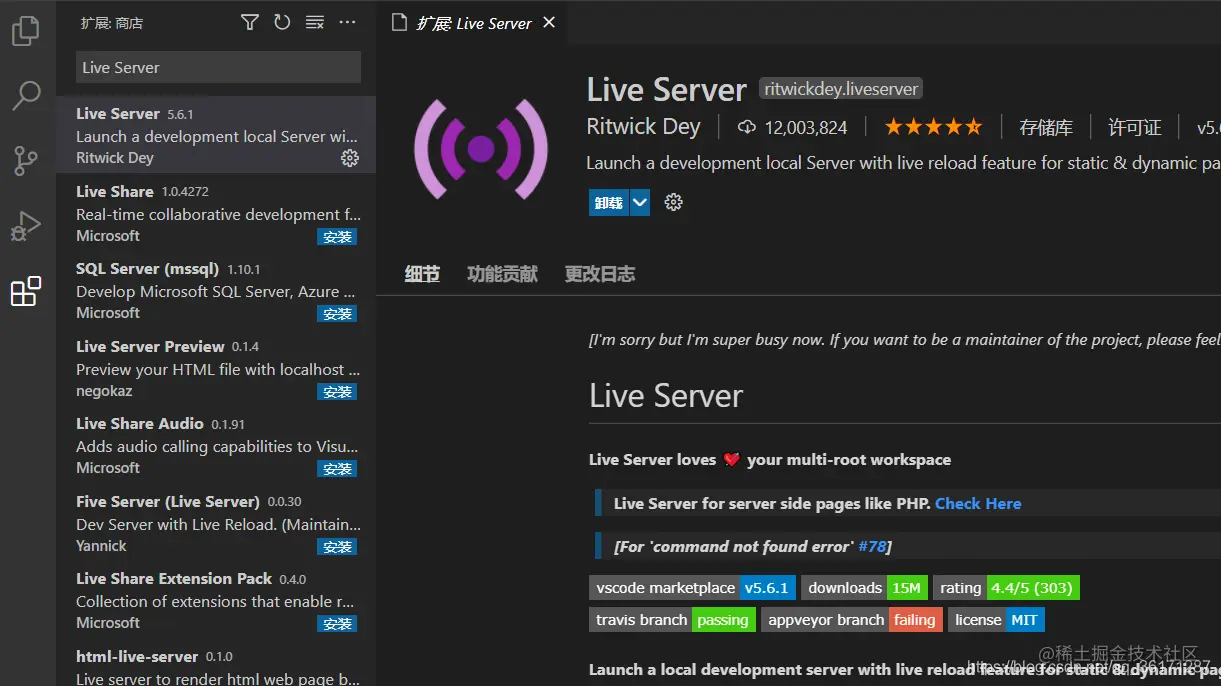Open issue #78 link

click(x=872, y=546)
